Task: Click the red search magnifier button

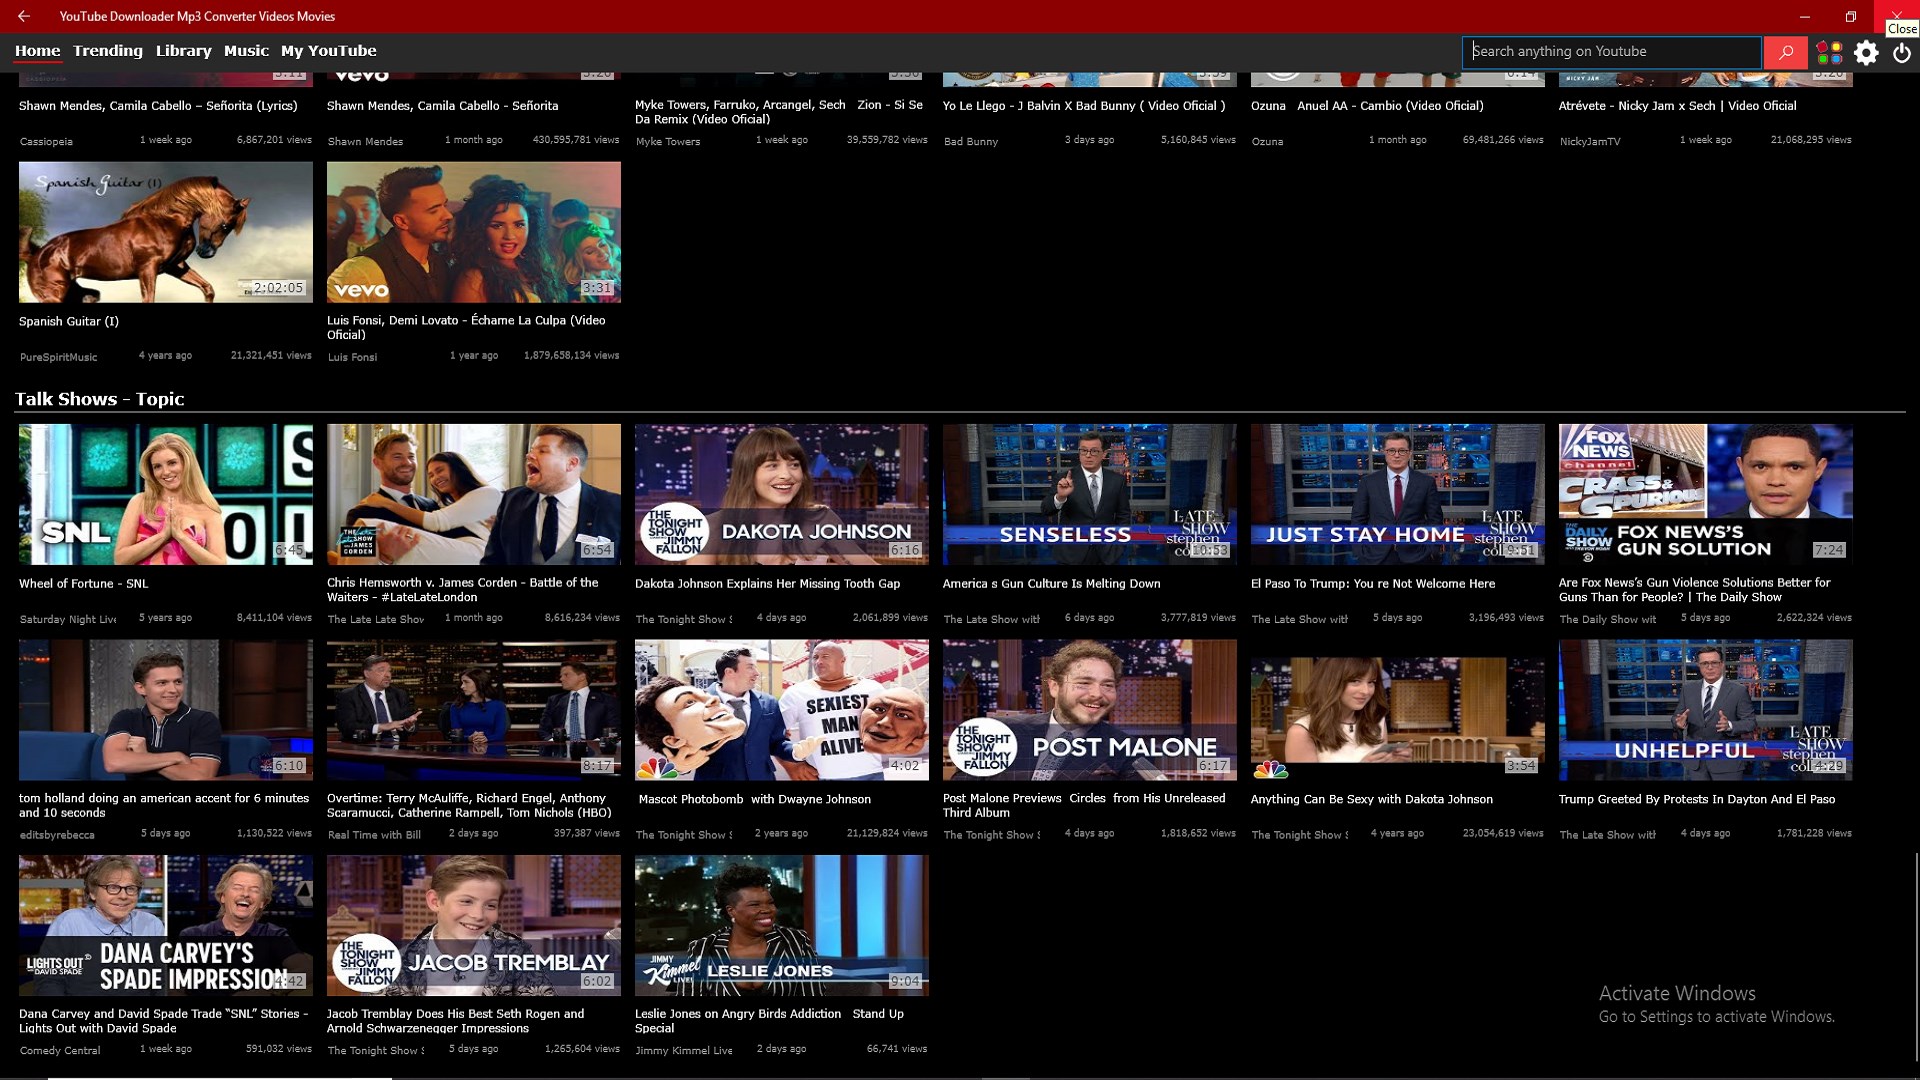Action: pos(1785,52)
